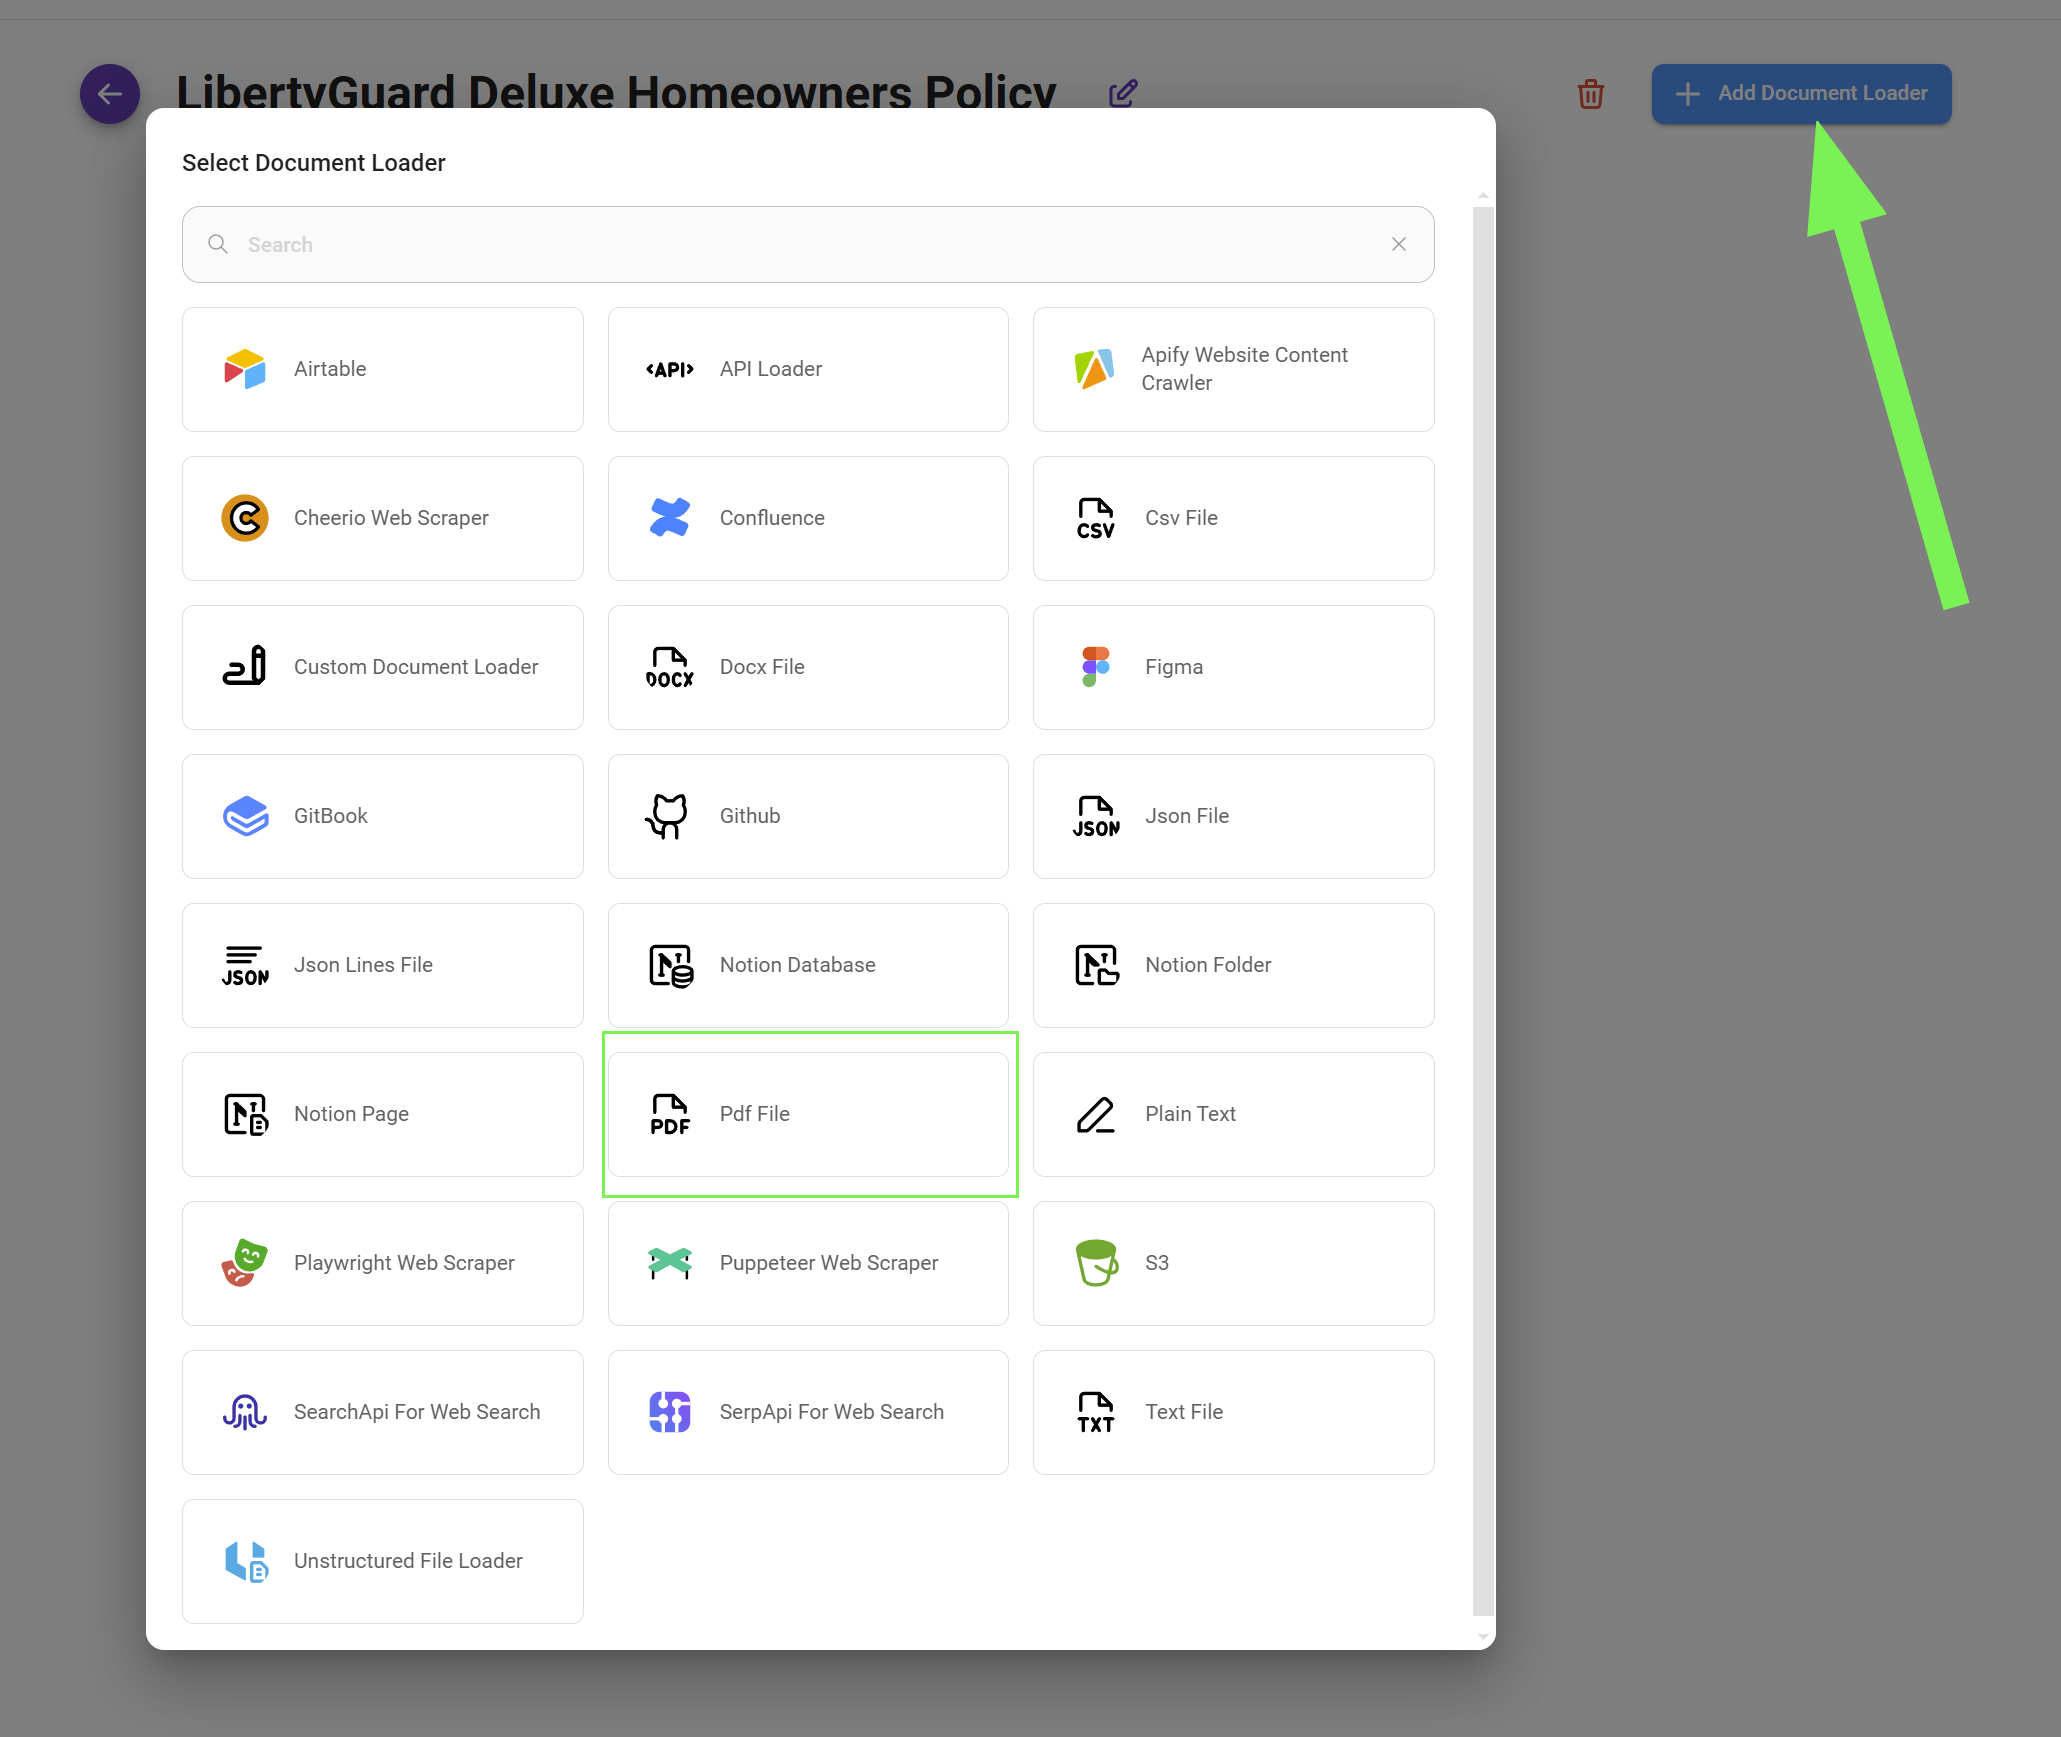Select the Cheerio Web Scraper icon

245,518
